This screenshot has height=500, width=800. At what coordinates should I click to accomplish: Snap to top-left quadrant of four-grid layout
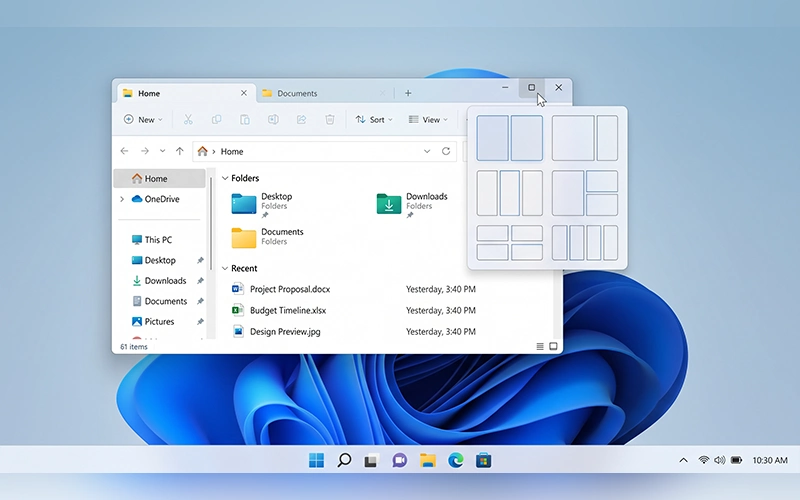coord(492,233)
